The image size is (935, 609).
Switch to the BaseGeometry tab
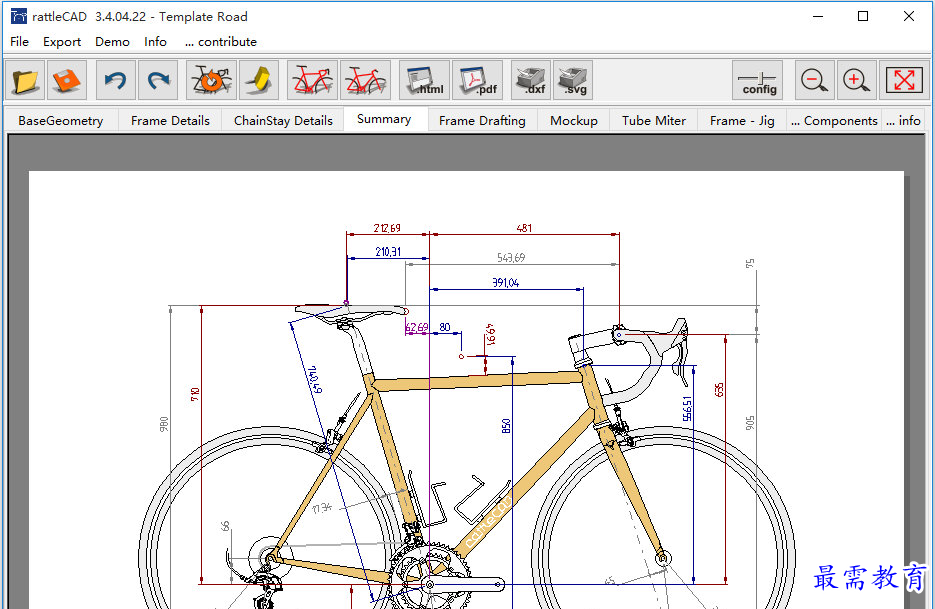click(61, 120)
